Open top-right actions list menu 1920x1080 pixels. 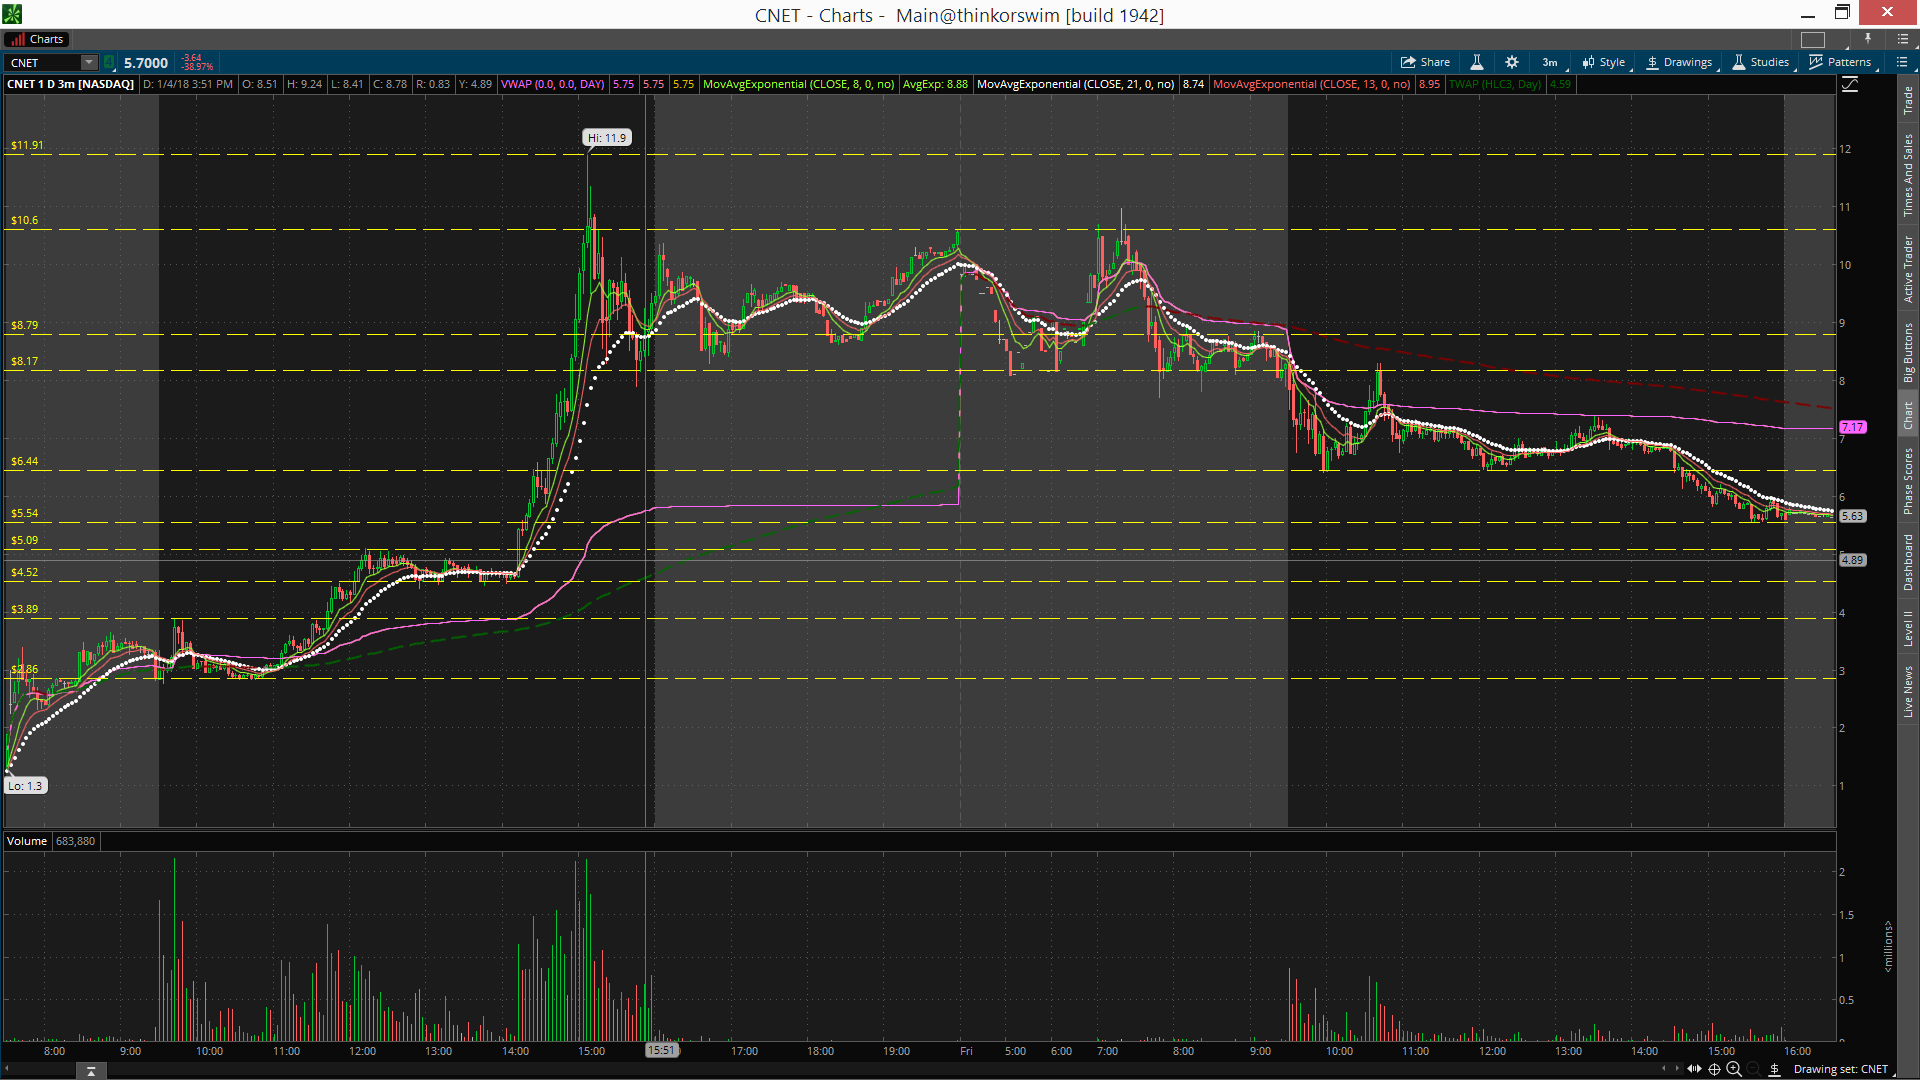pos(1902,39)
